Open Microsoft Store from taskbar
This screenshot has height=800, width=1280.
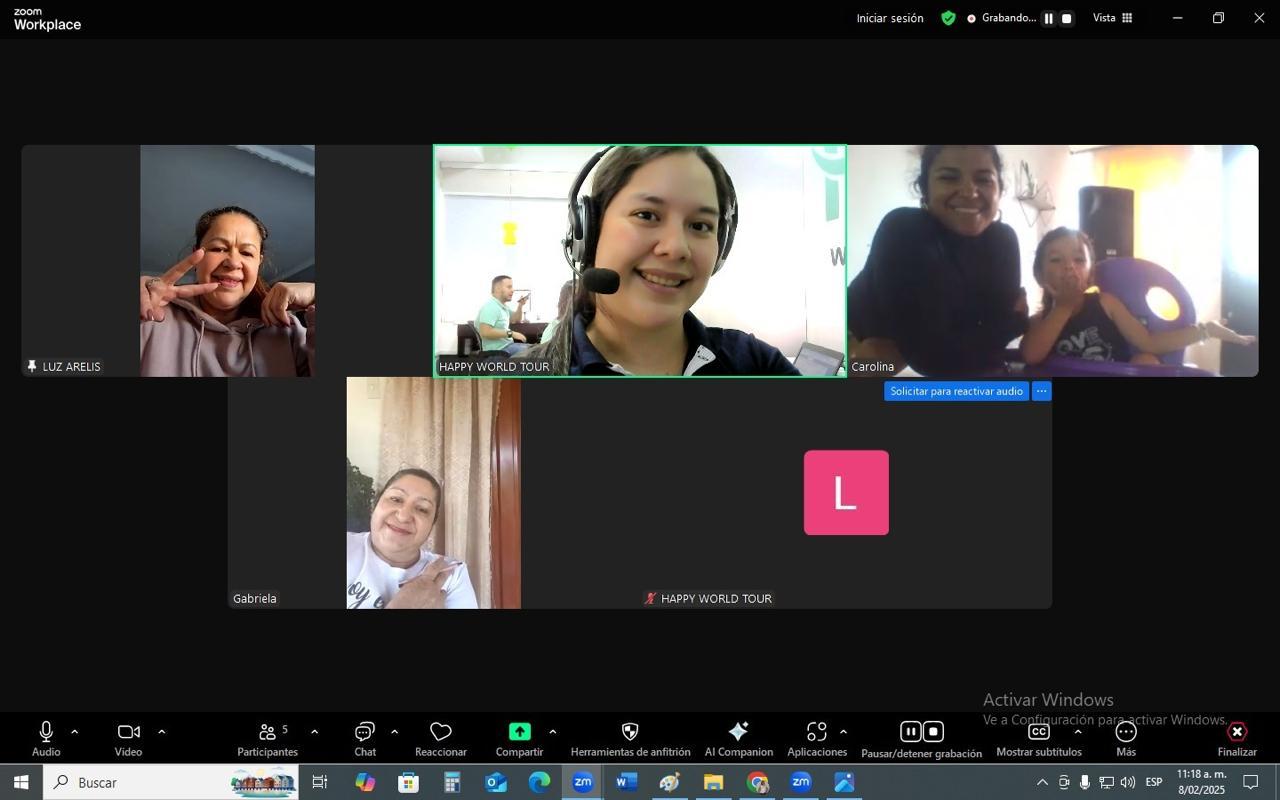pyautogui.click(x=408, y=782)
